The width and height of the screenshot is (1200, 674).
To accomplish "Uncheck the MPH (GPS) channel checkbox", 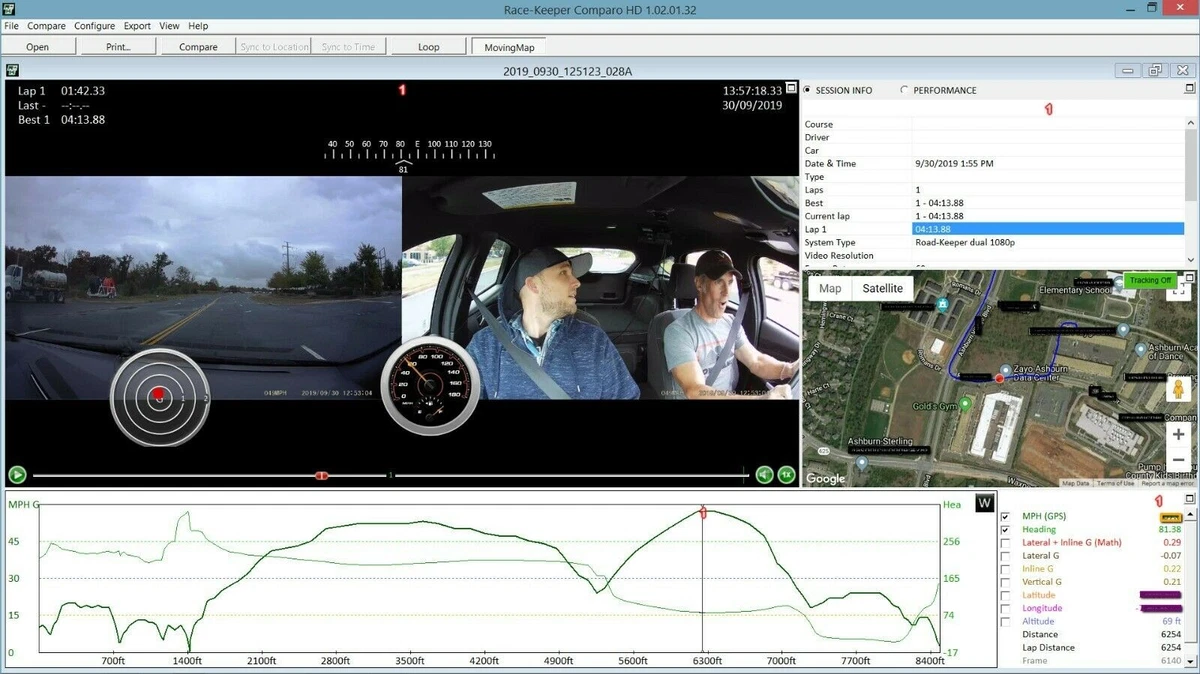I will pyautogui.click(x=1005, y=517).
